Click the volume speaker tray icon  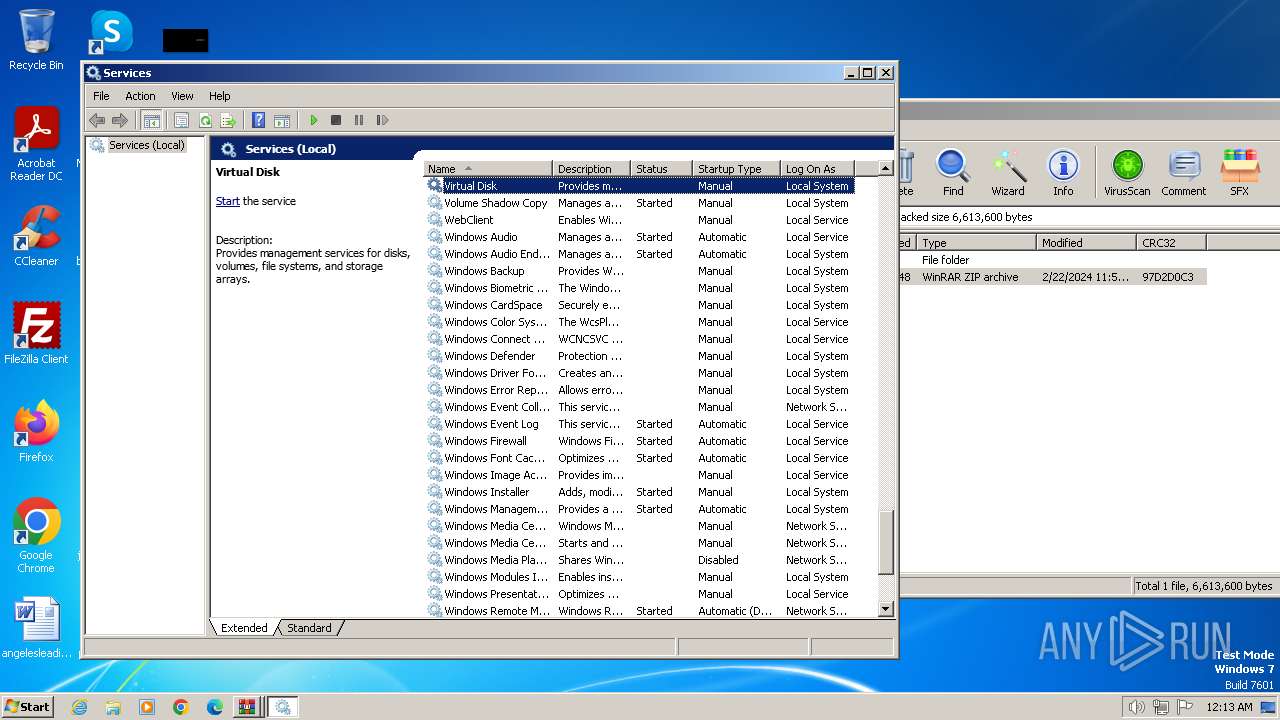coord(1136,707)
